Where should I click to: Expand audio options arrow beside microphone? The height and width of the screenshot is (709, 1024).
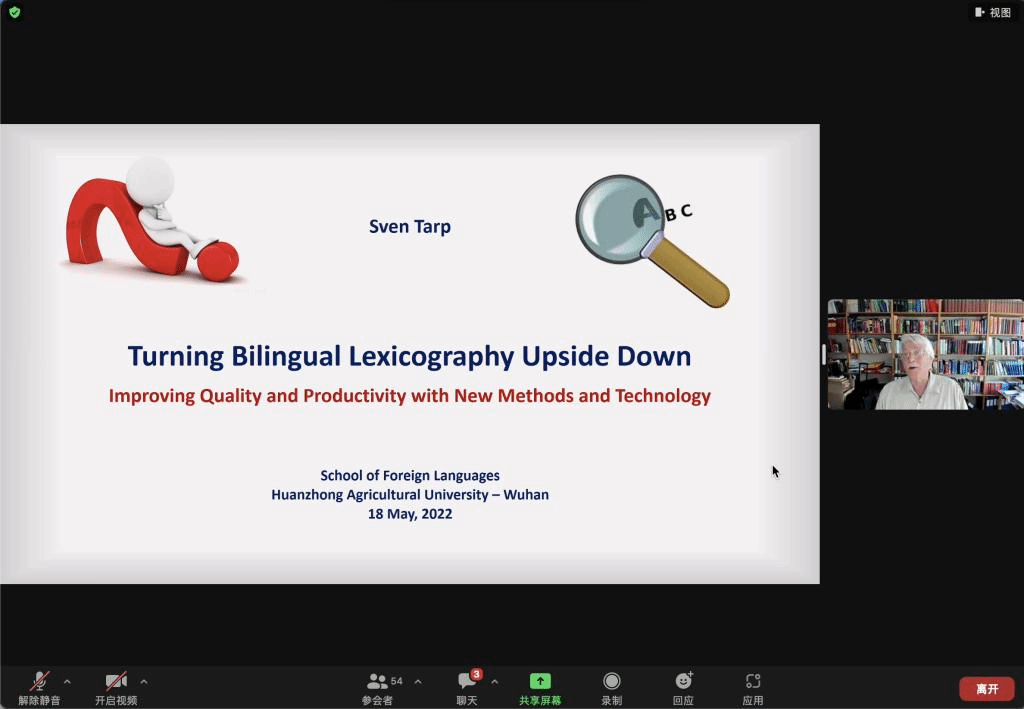coord(67,682)
